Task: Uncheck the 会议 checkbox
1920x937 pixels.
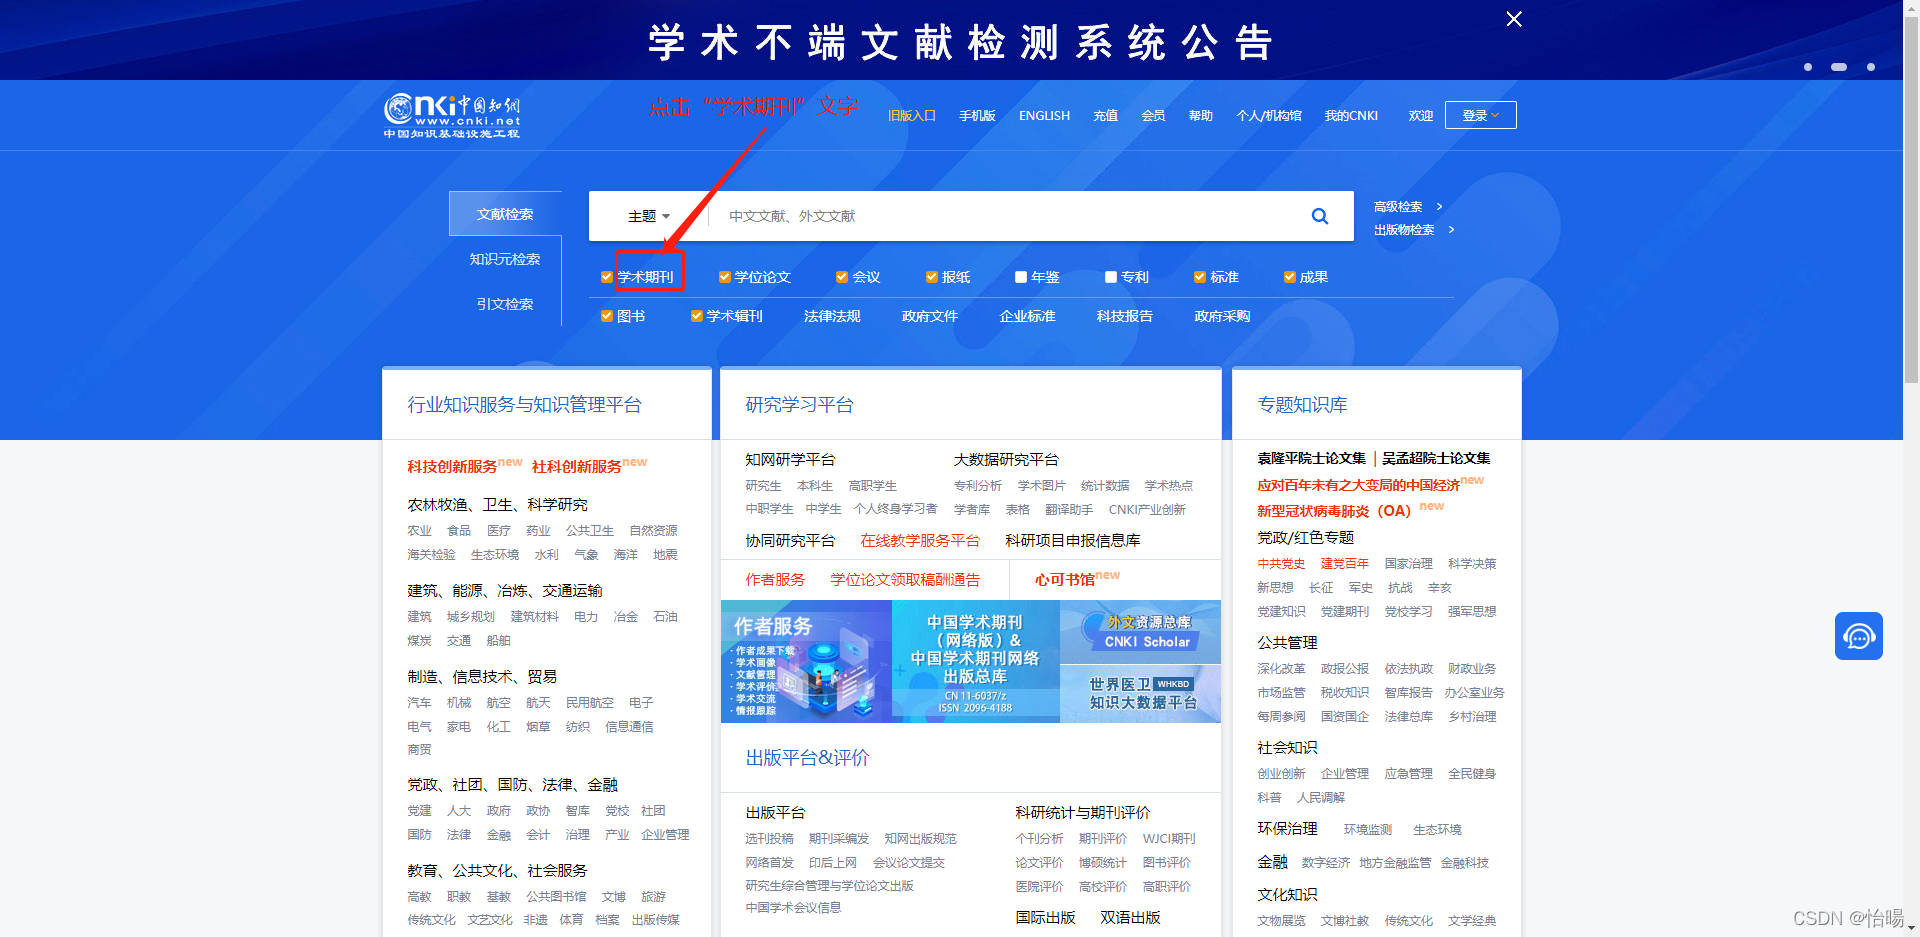Action: point(842,277)
